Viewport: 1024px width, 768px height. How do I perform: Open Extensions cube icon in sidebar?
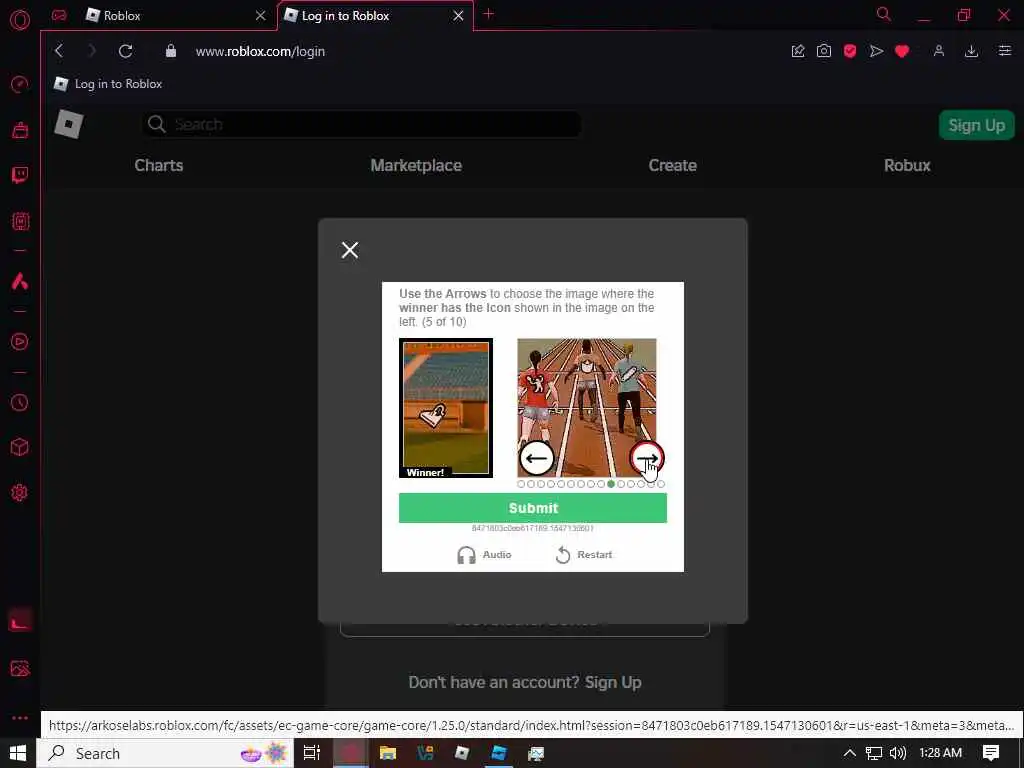point(20,447)
